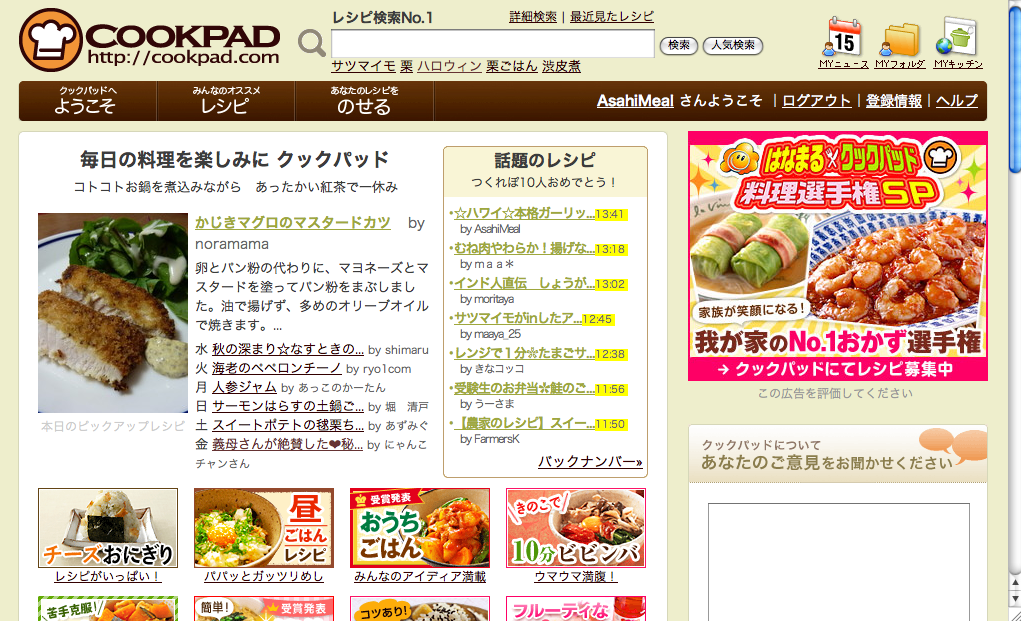This screenshot has height=621, width=1021.
Task: Open the あなたのレシピを のせる tab
Action: (364, 101)
